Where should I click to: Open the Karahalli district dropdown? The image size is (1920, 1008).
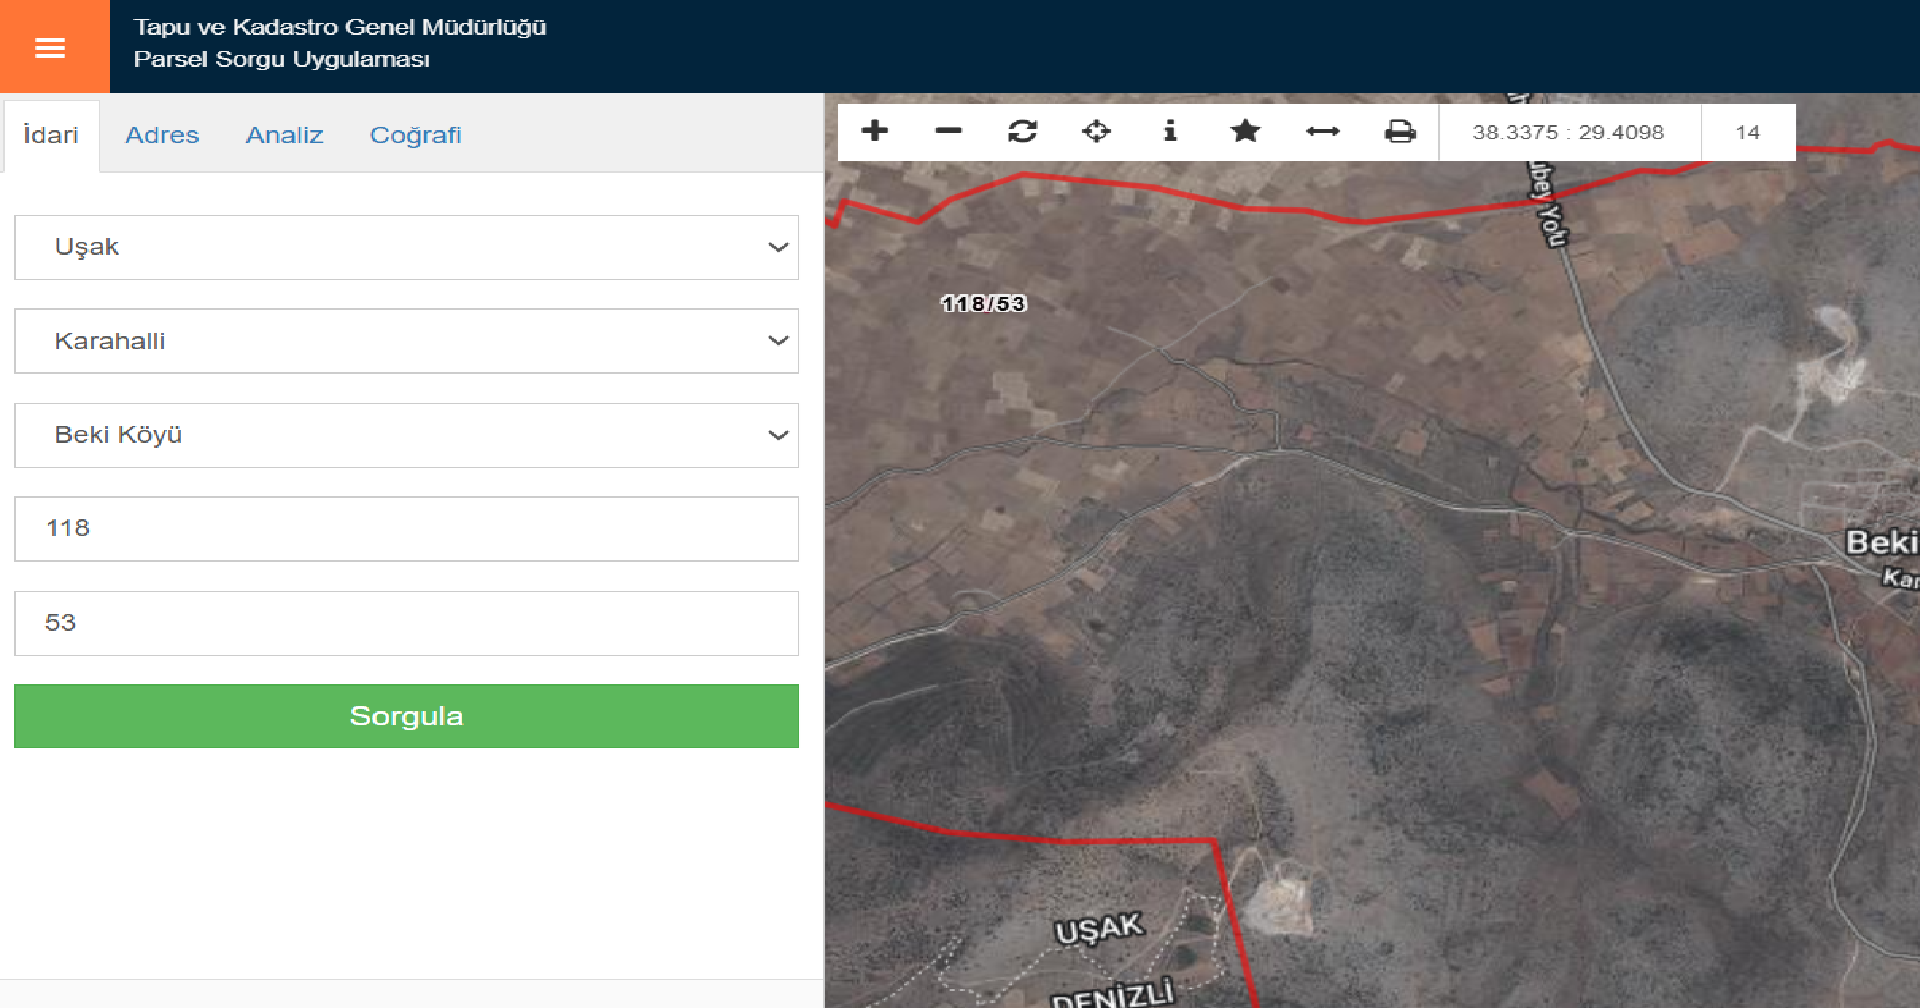click(x=406, y=341)
